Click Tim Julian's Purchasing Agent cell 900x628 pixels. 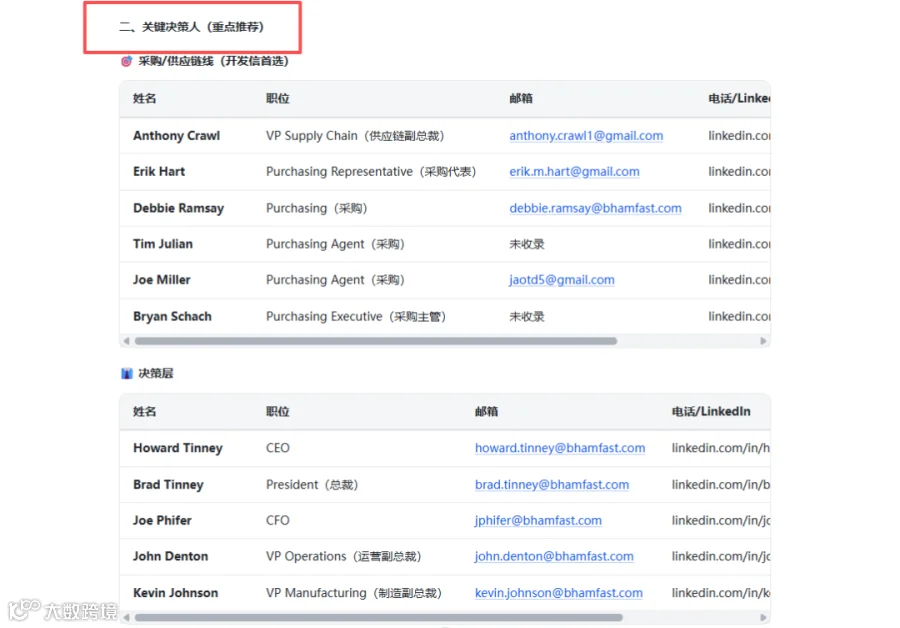point(335,244)
